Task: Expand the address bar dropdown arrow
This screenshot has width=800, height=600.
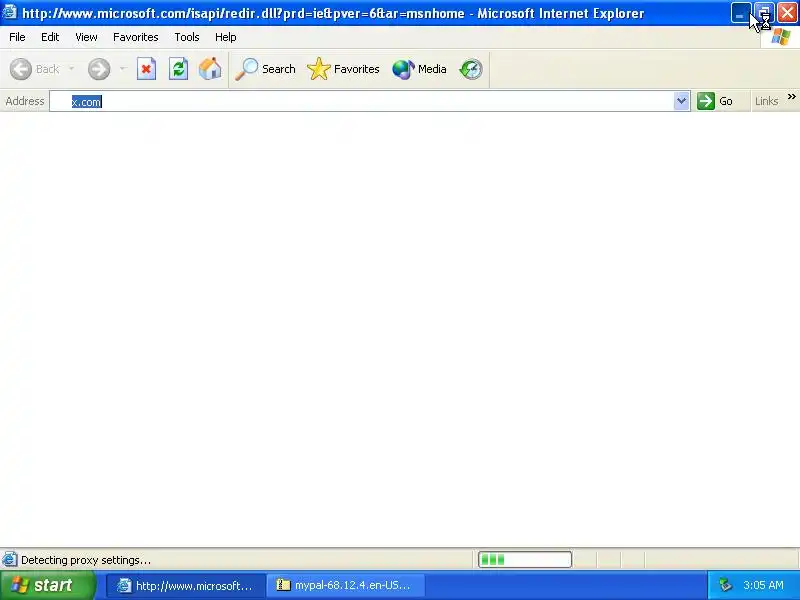Action: pos(681,101)
